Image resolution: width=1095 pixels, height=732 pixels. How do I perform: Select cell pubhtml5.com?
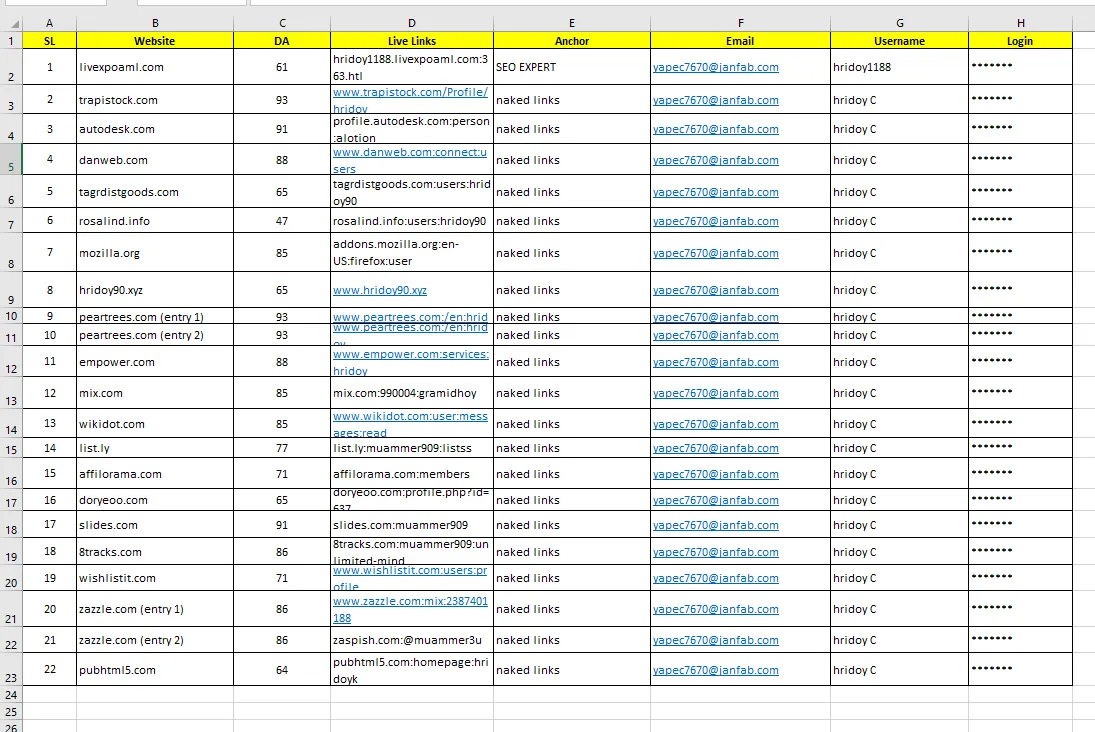155,670
